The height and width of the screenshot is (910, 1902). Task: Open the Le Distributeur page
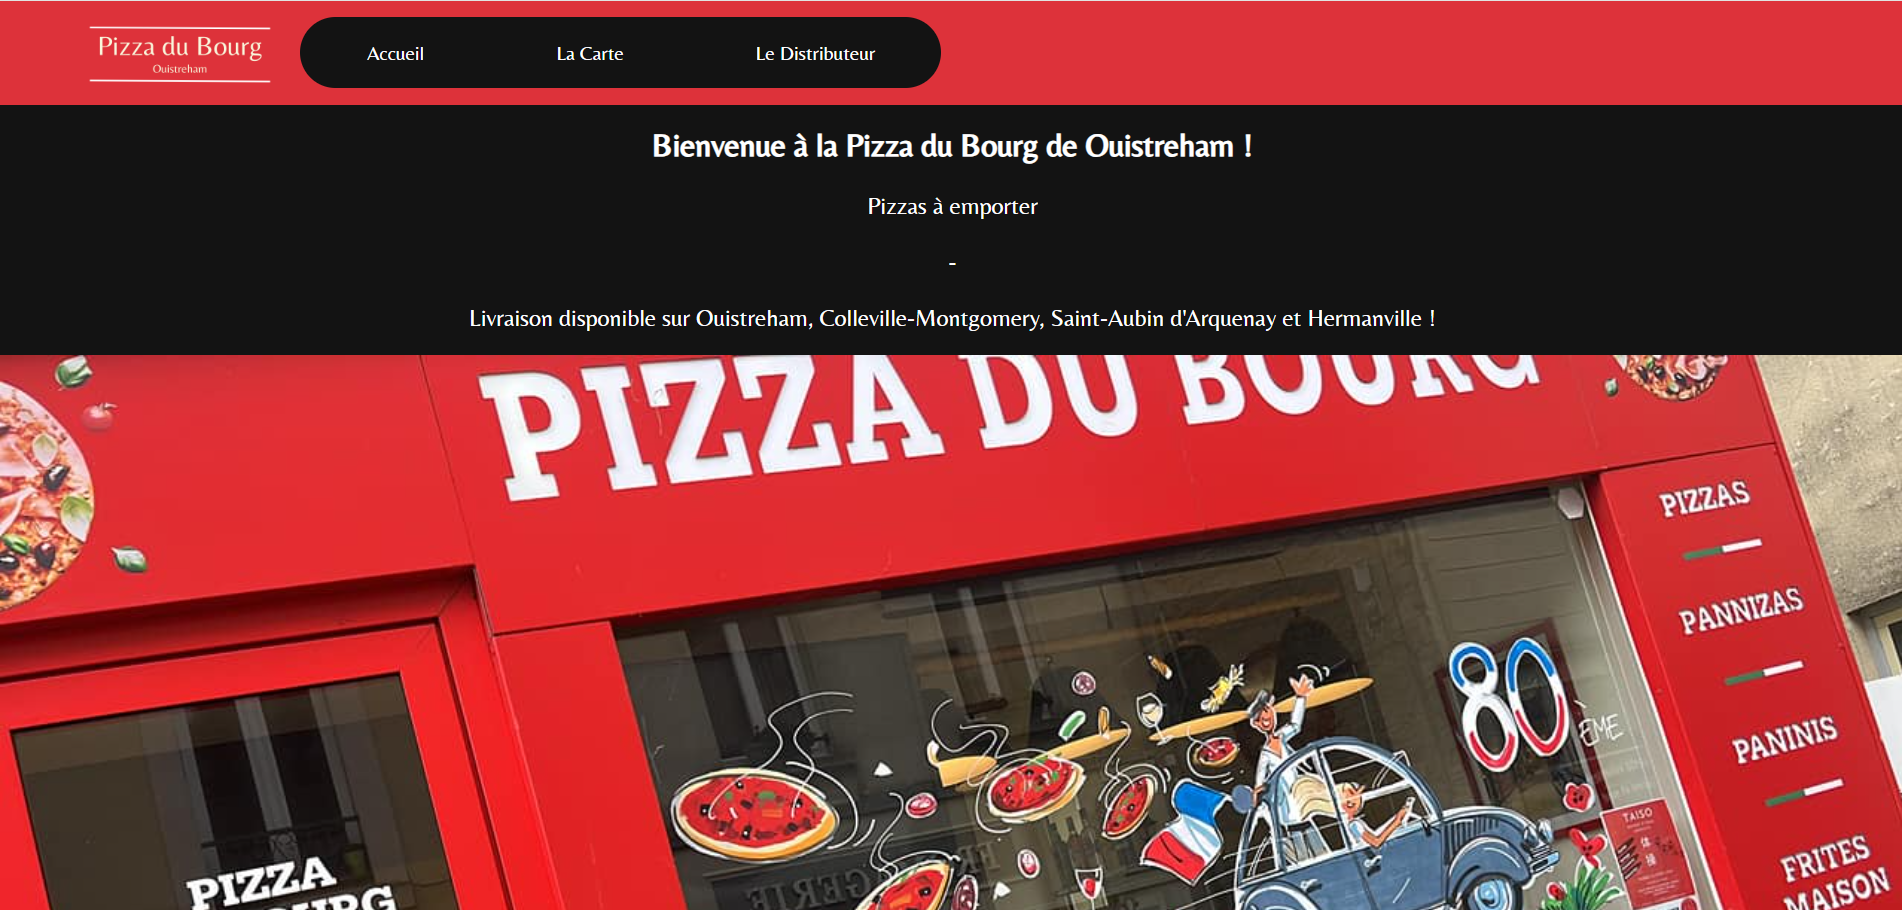click(x=815, y=54)
